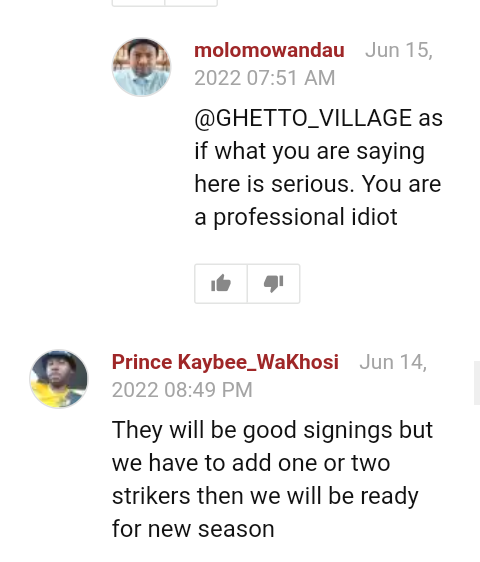Click the scrollbar handle on right edge
The image size is (480, 562).
point(477,383)
